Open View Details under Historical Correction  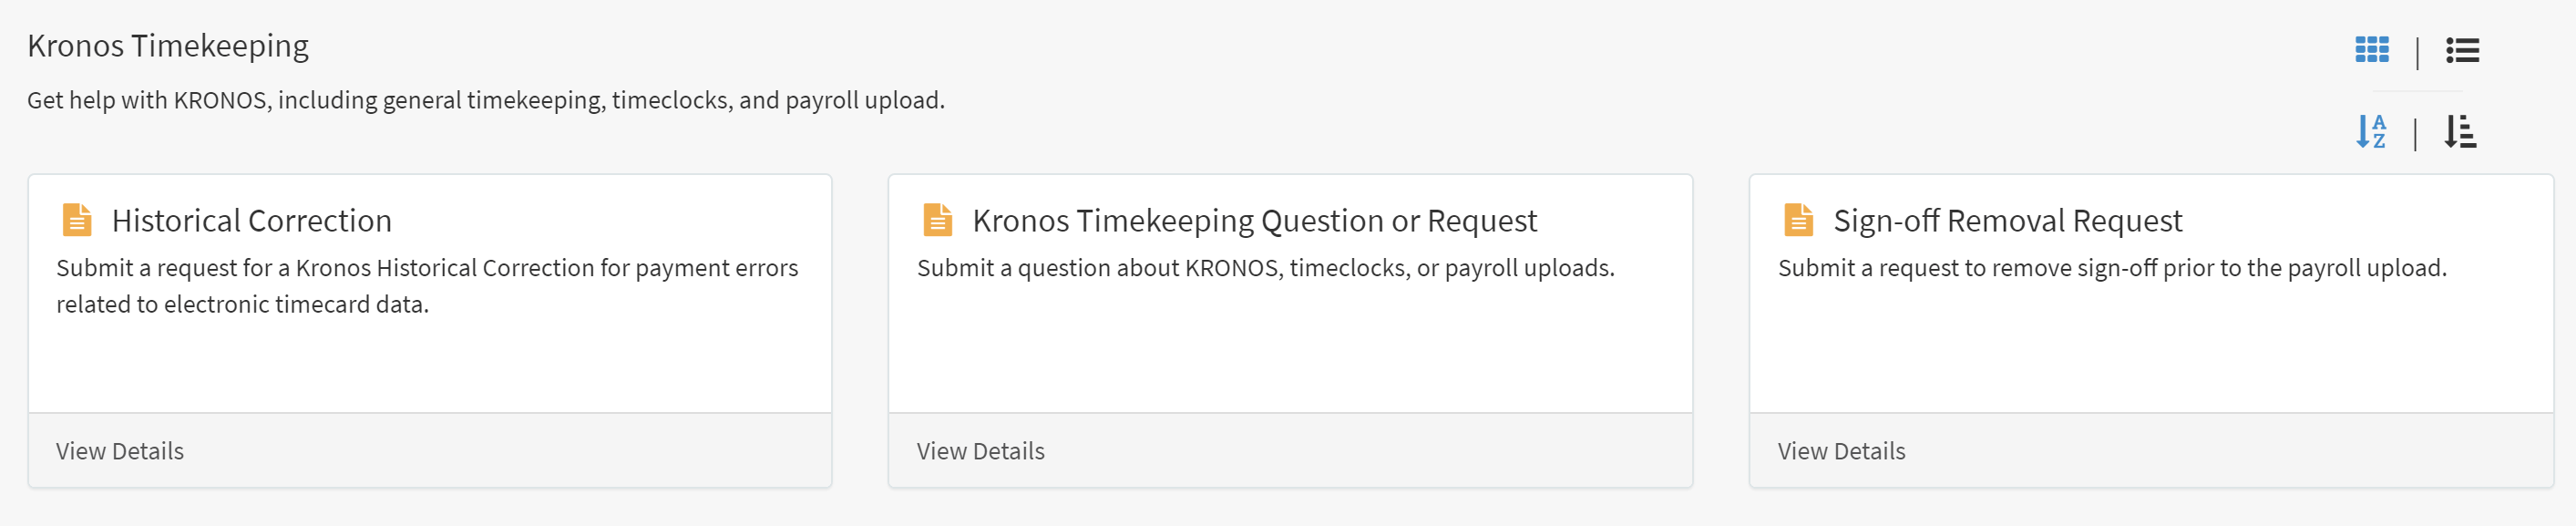coord(120,451)
